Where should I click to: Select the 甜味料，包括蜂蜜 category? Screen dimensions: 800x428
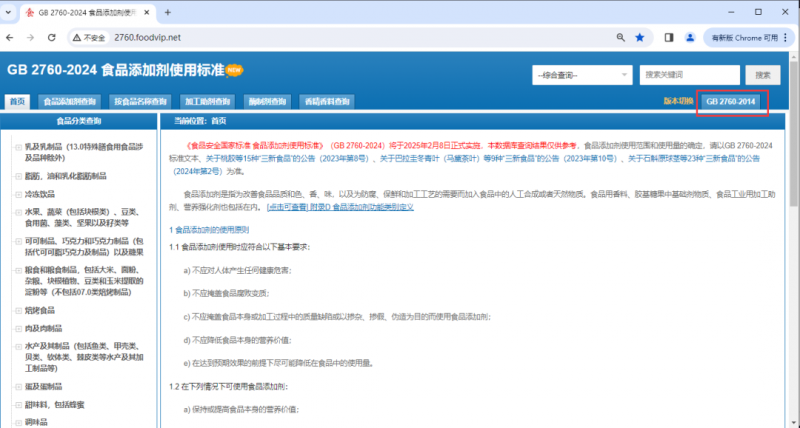[x=62, y=404]
